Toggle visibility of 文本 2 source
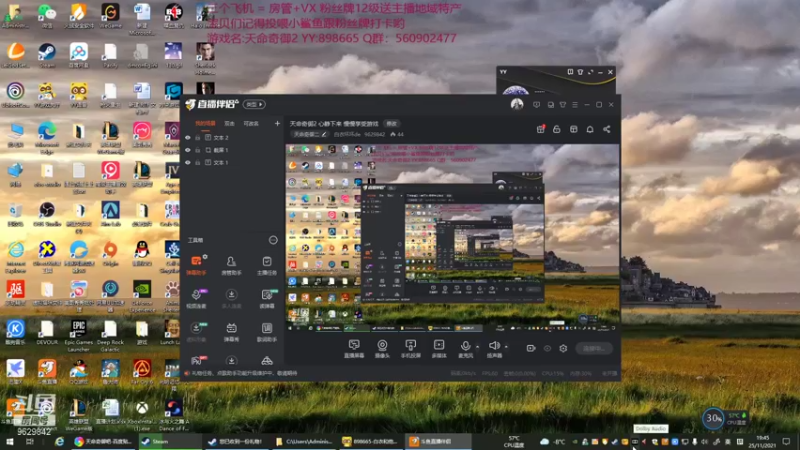 pyautogui.click(x=187, y=138)
